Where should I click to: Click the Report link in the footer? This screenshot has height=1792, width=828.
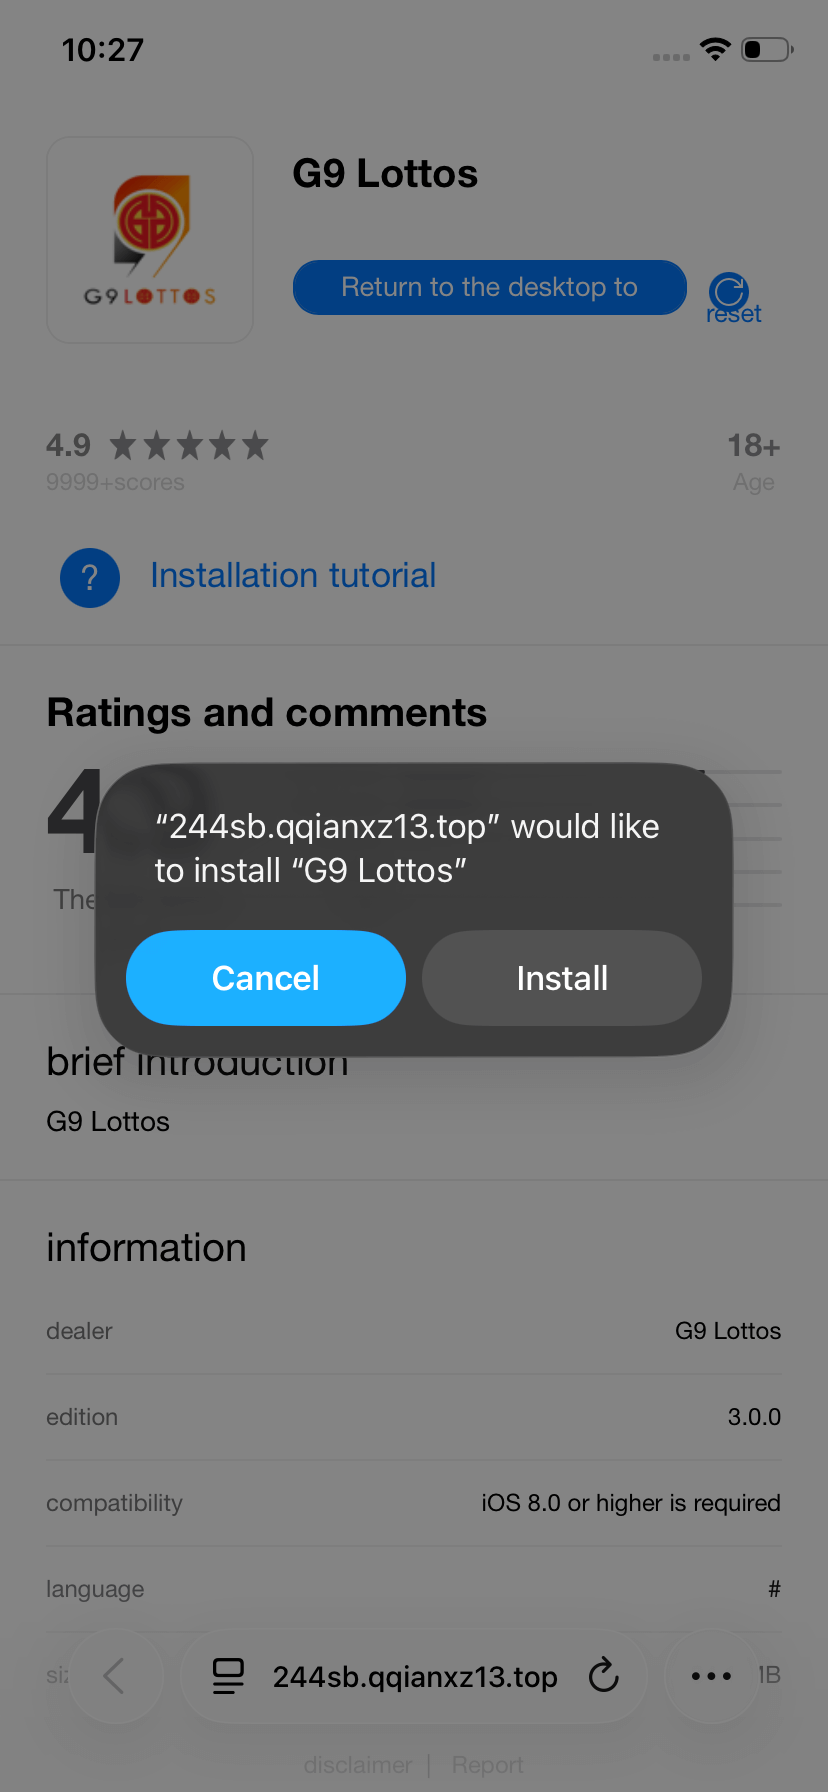point(487,1765)
